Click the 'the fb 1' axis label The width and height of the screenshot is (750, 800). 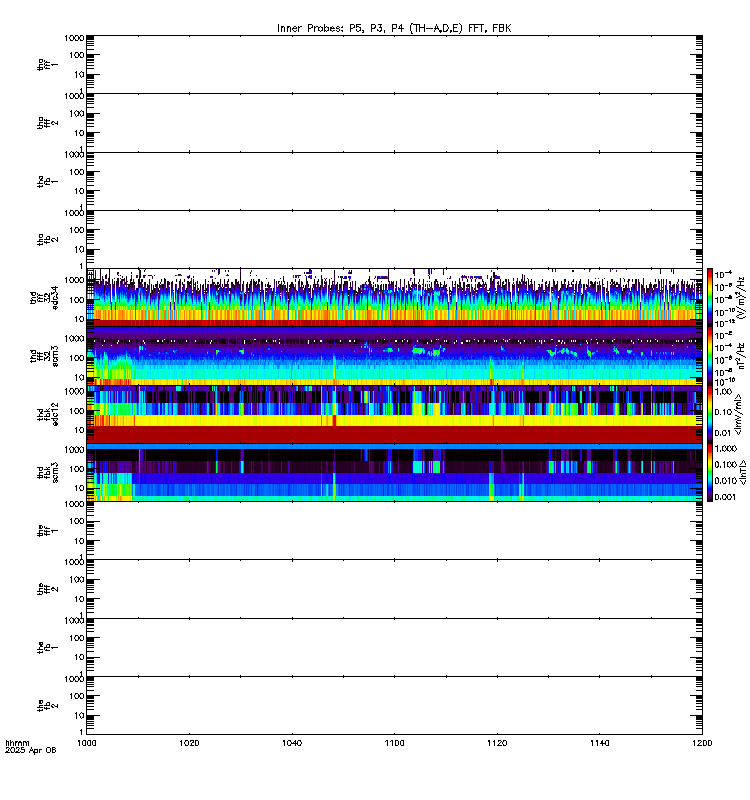pos(48,647)
